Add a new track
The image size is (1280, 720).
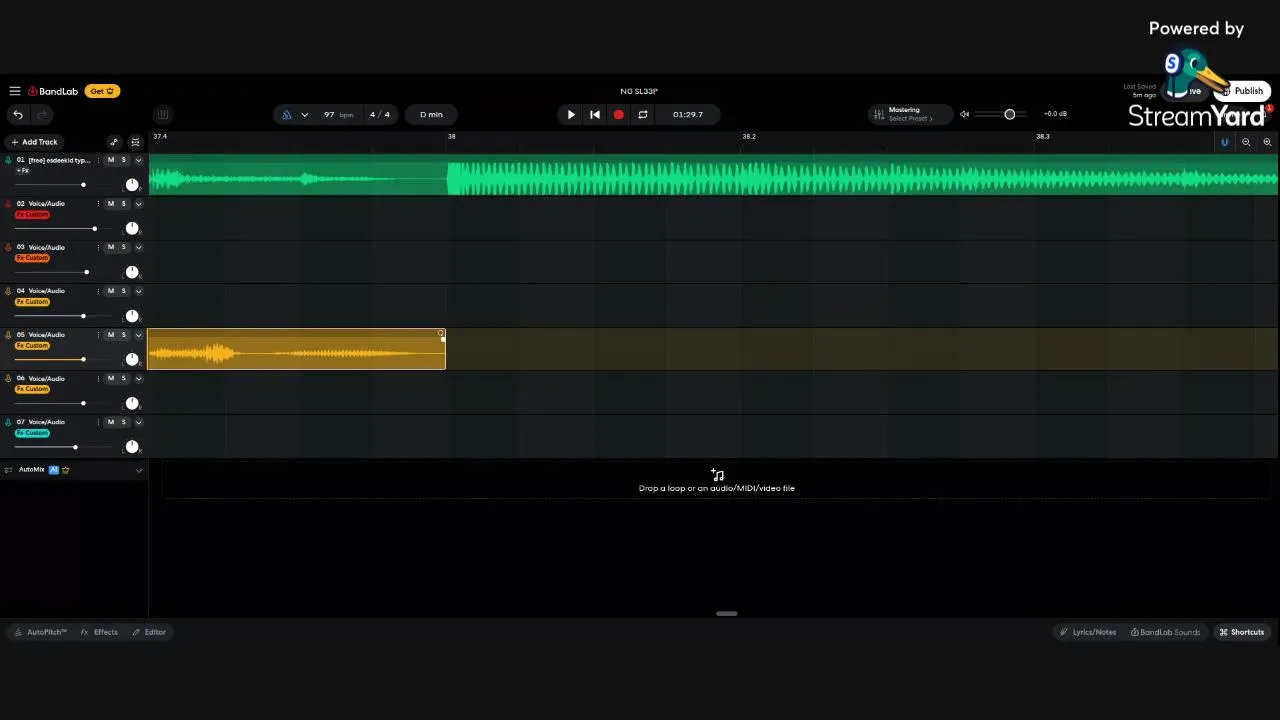pyautogui.click(x=35, y=142)
